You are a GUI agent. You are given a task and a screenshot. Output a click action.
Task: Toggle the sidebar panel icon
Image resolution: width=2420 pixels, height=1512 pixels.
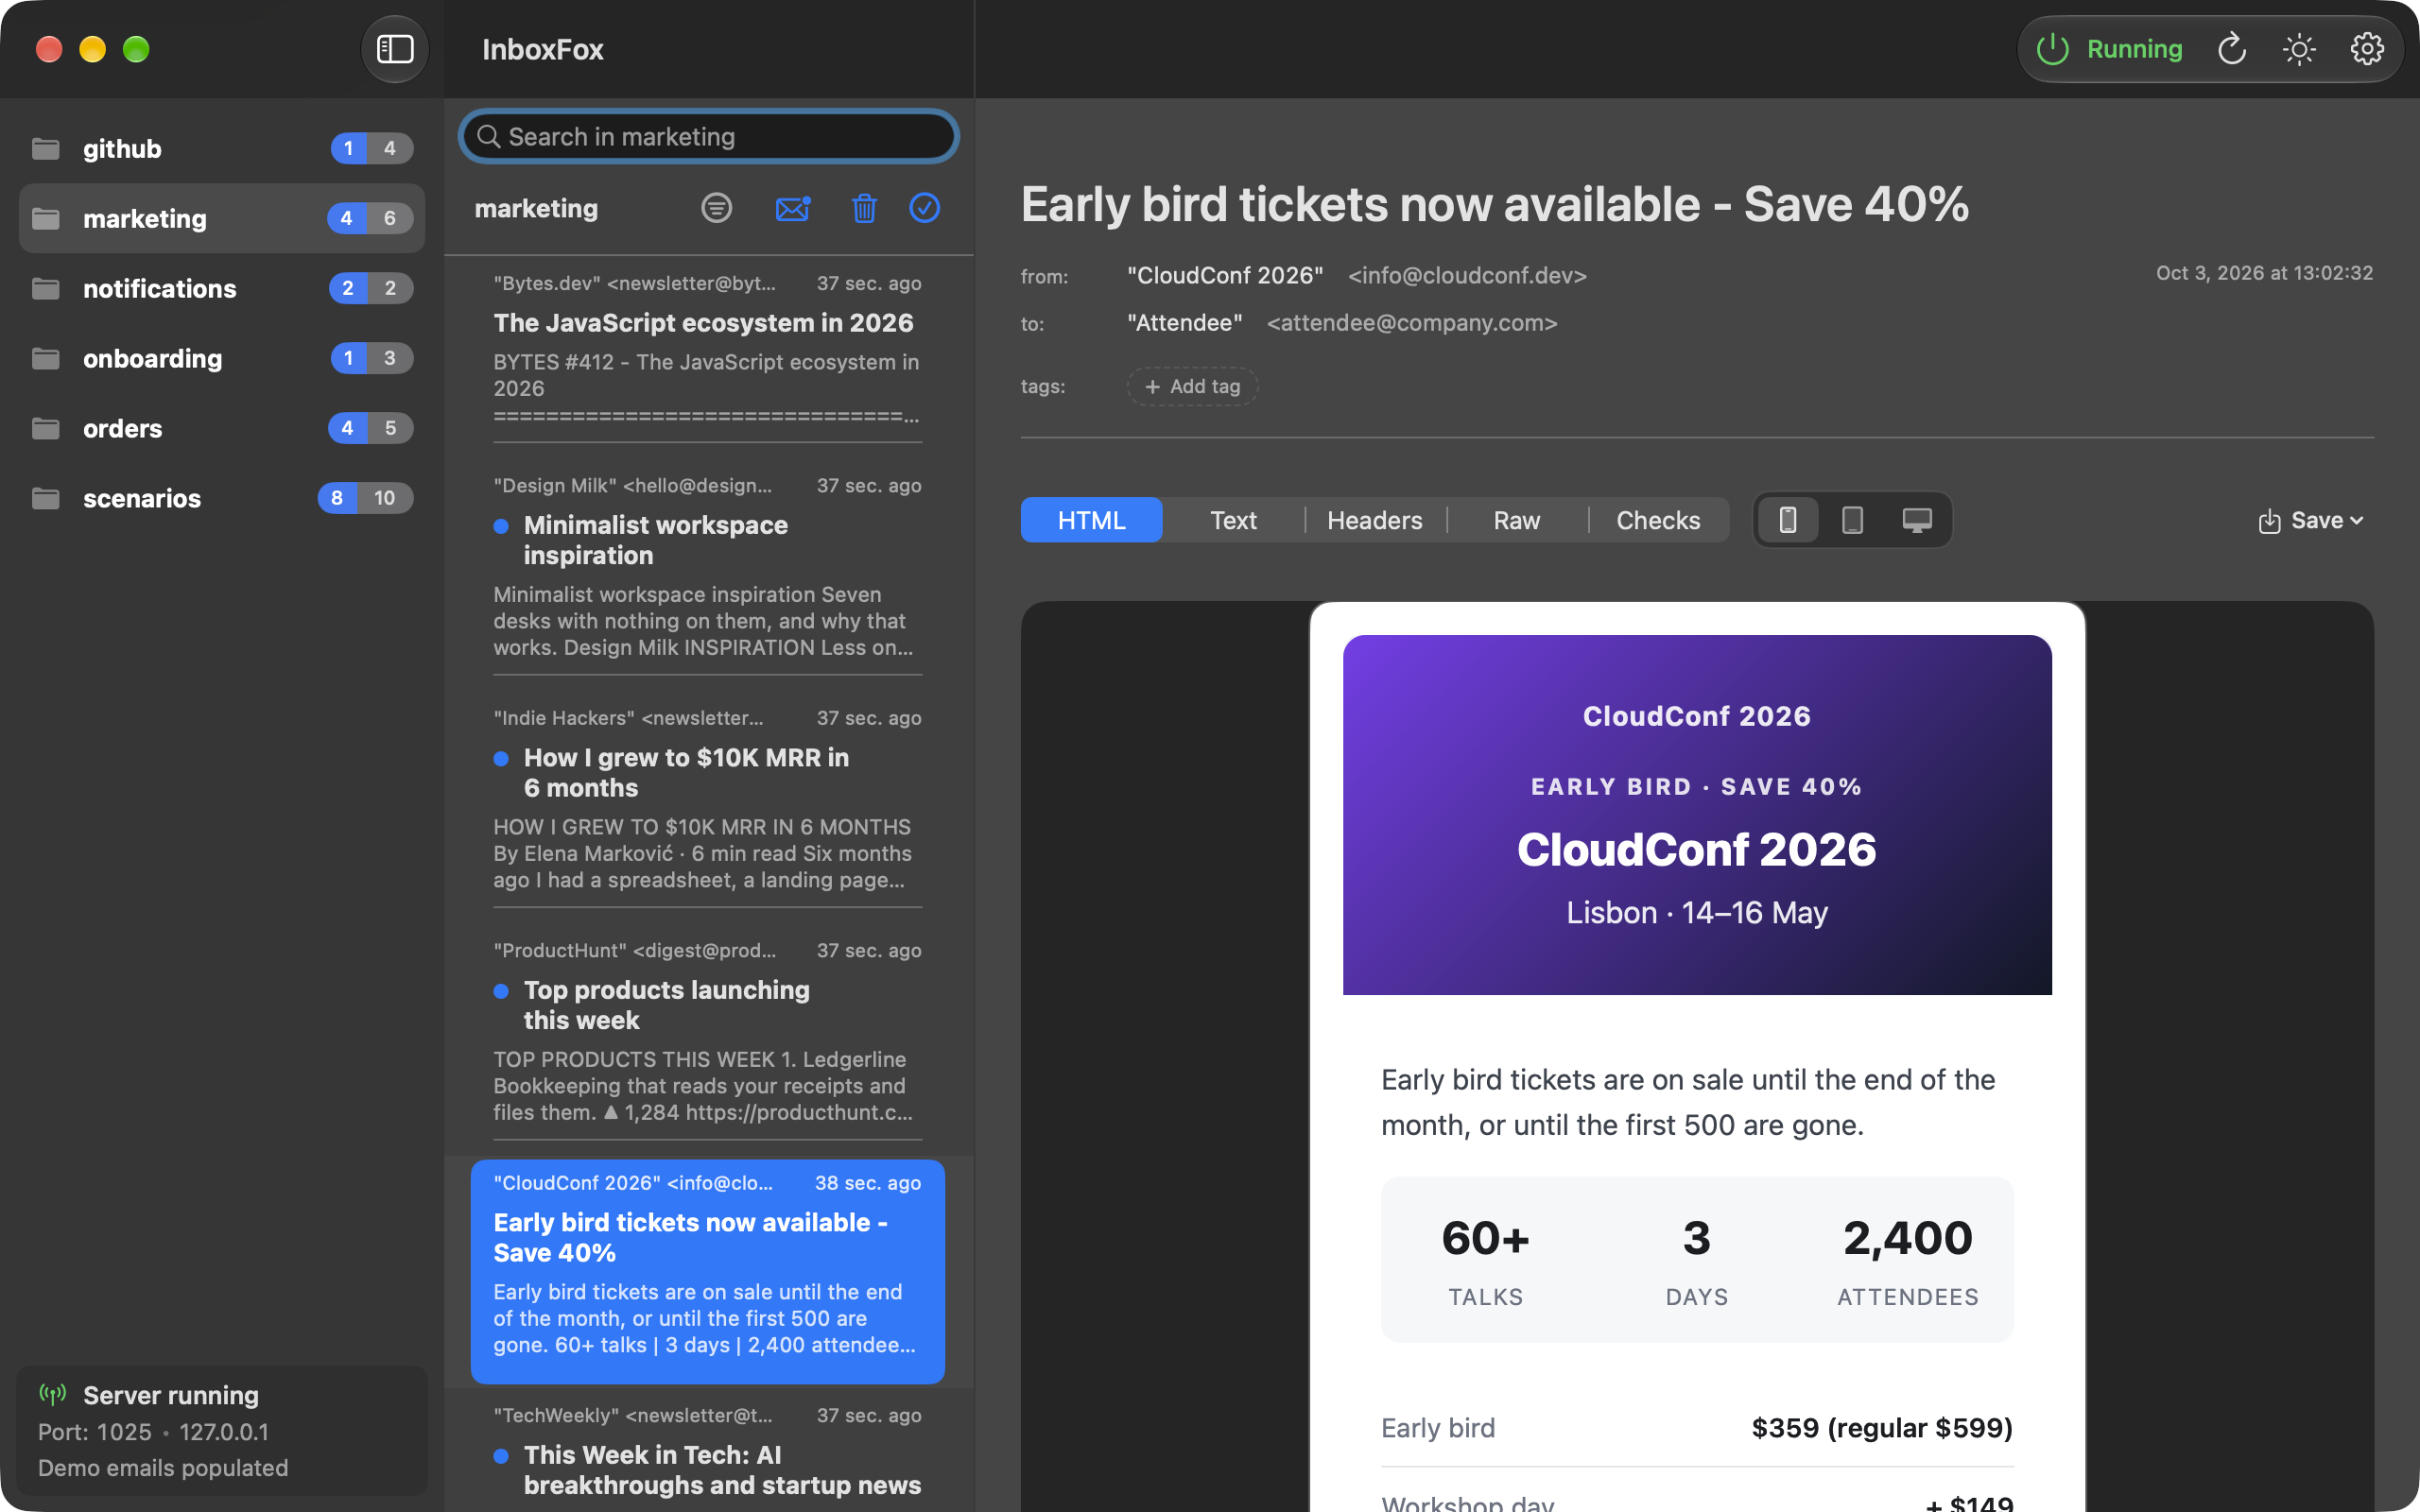[394, 49]
